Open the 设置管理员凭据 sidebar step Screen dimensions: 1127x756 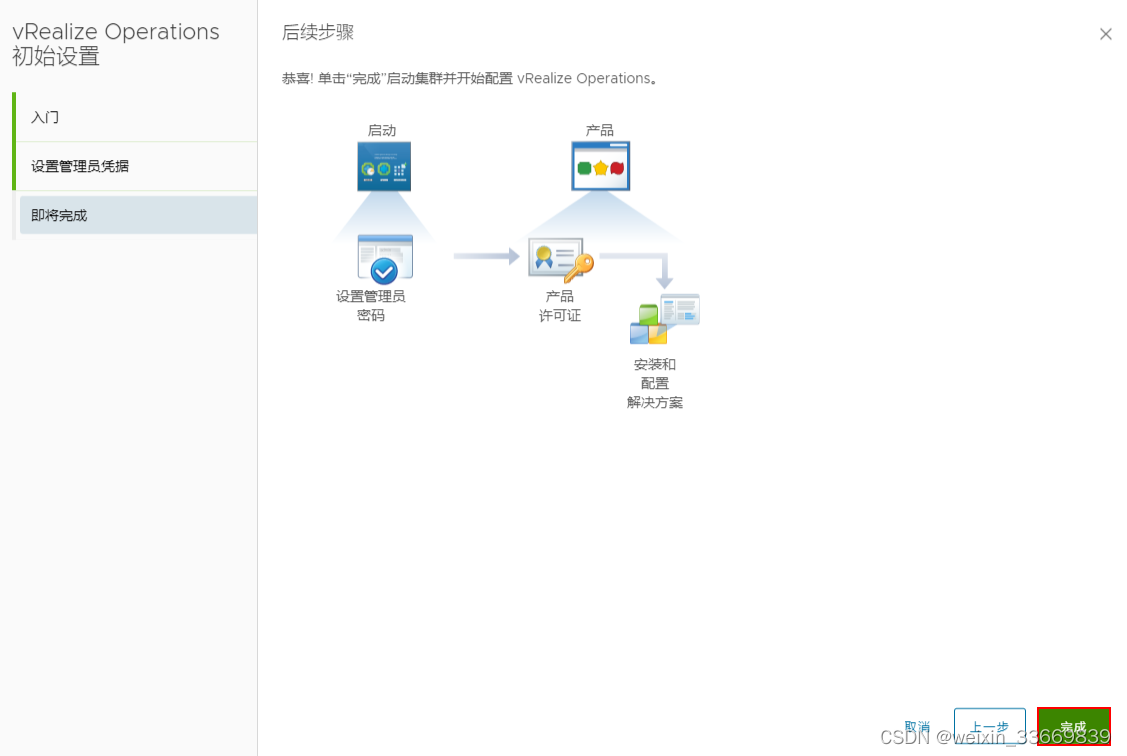[x=137, y=166]
